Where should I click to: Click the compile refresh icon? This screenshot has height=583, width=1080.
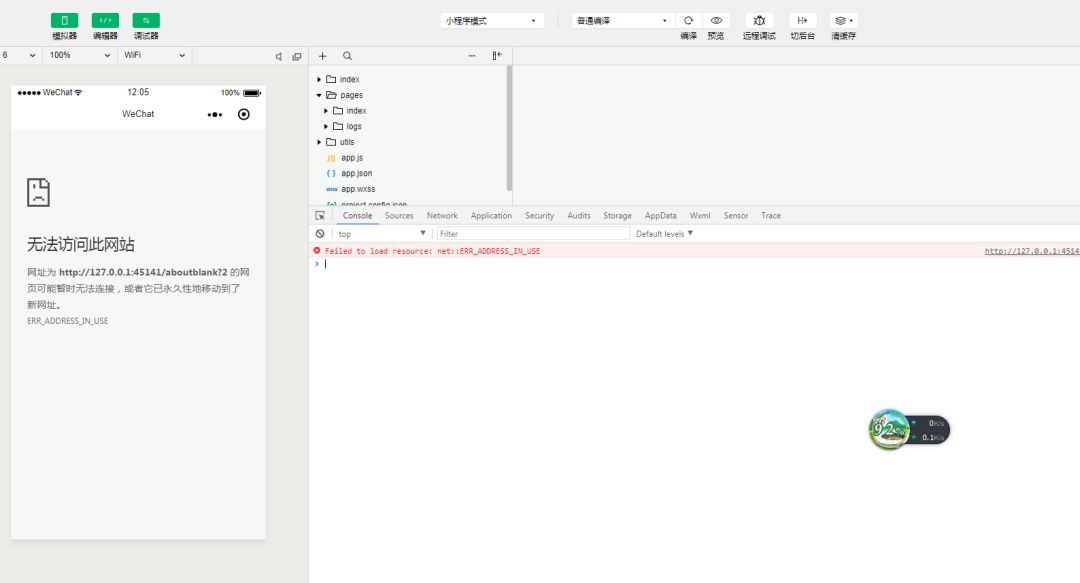(688, 21)
